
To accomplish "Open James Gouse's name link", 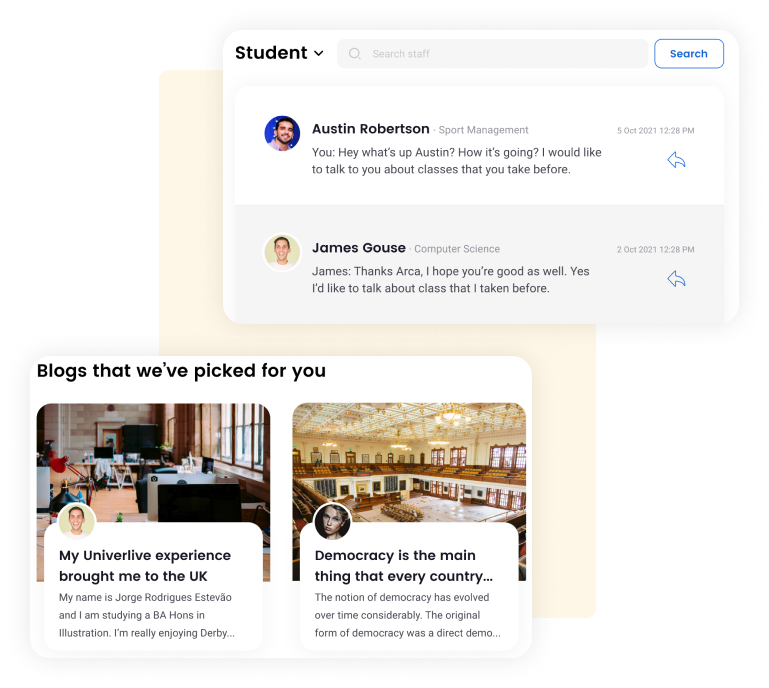I will pos(359,248).
